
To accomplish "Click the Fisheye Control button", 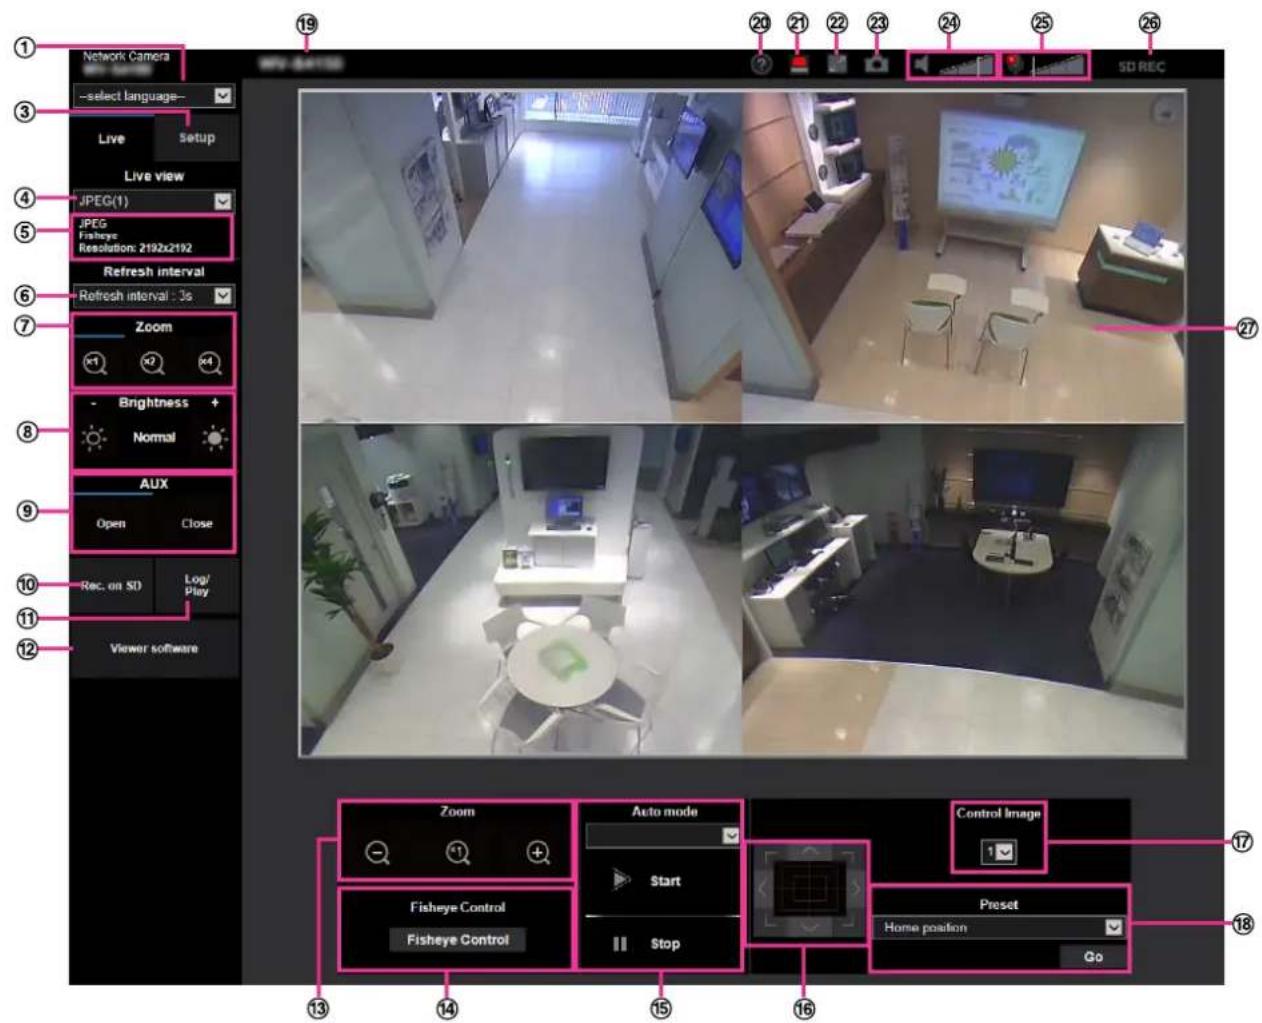I will pyautogui.click(x=457, y=940).
